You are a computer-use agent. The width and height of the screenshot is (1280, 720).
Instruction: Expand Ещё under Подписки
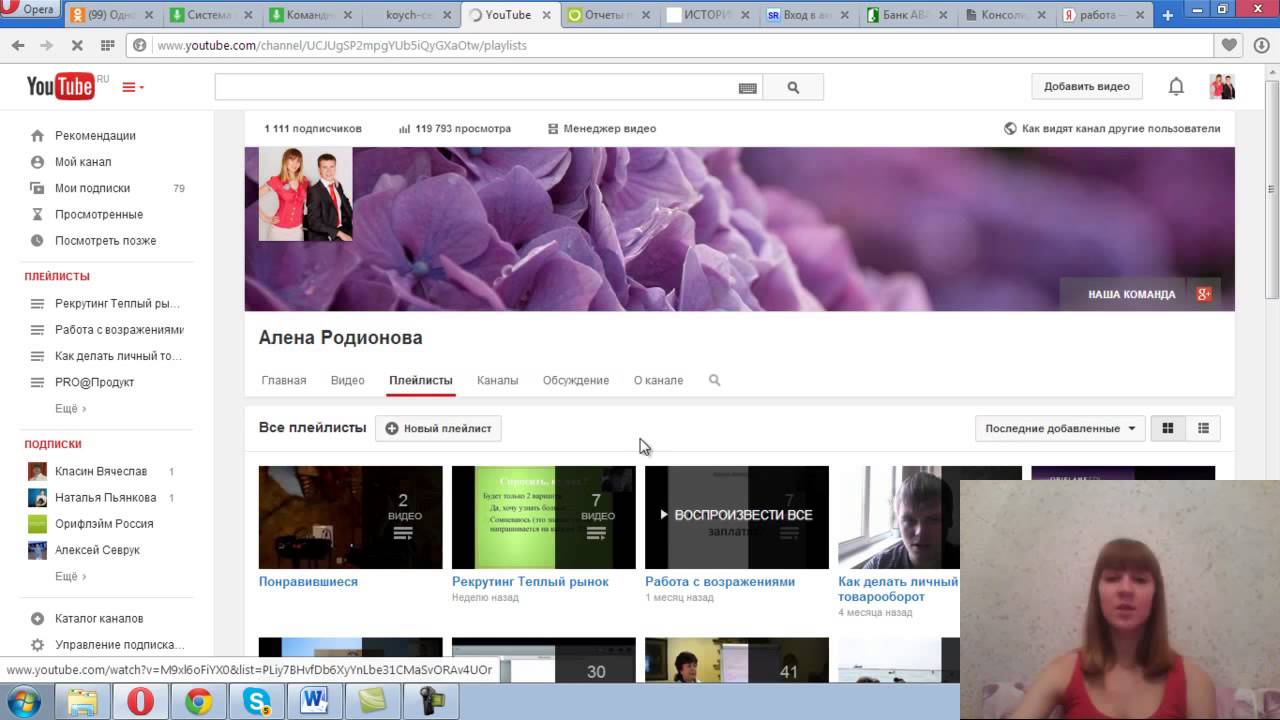coord(70,576)
